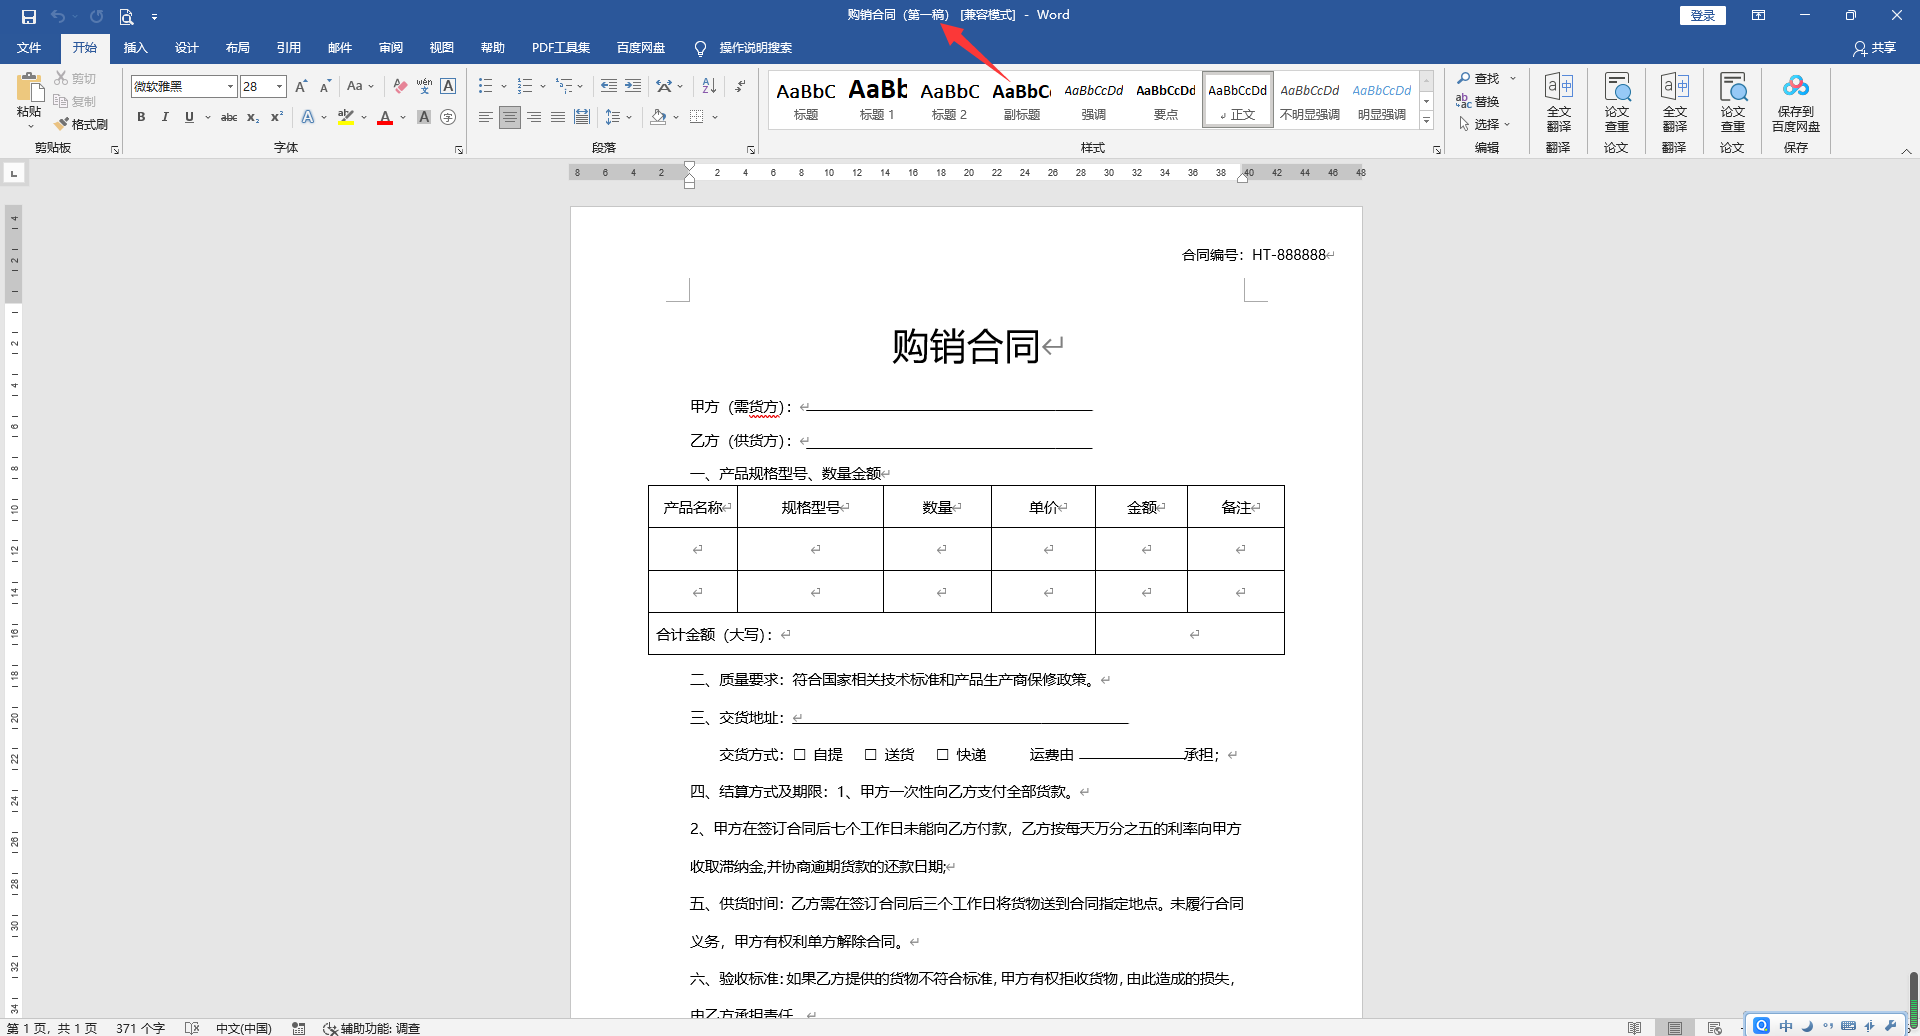
Task: Click the clear formatting eraser icon
Action: tap(400, 86)
